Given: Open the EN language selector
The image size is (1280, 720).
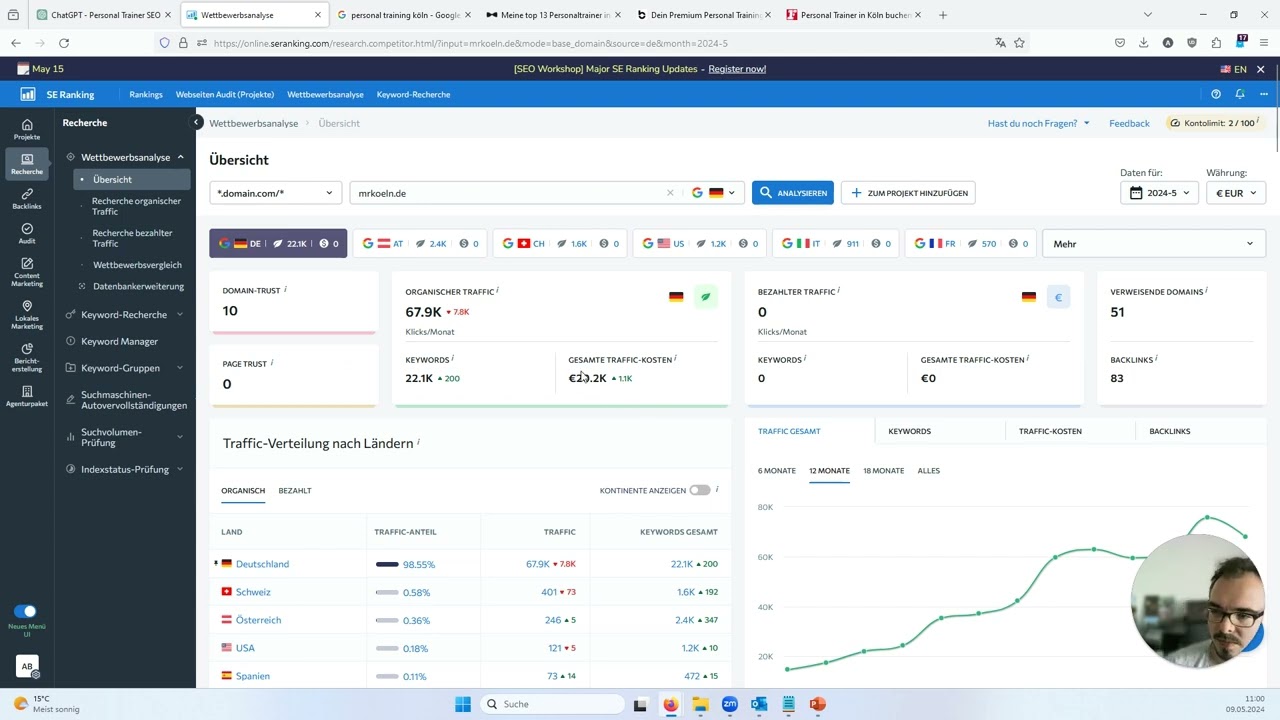Looking at the screenshot, I should click(x=1233, y=69).
